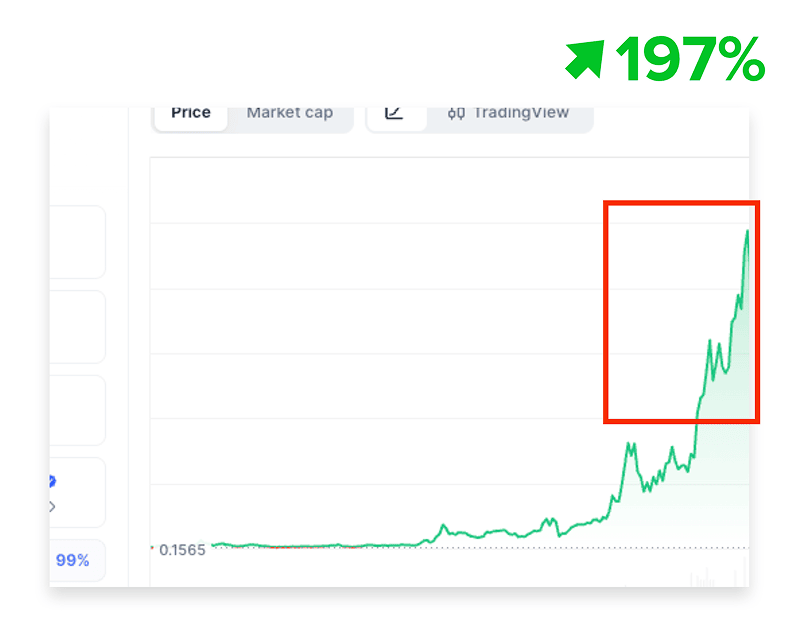Click the green 197% gain label
The width and height of the screenshot is (800, 642).
[690, 59]
